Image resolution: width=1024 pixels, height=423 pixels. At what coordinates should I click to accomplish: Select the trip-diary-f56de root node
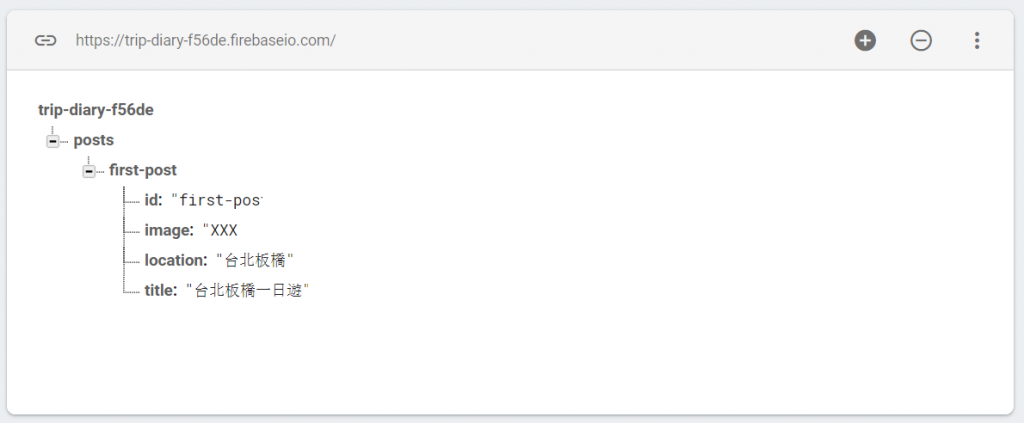pos(96,110)
